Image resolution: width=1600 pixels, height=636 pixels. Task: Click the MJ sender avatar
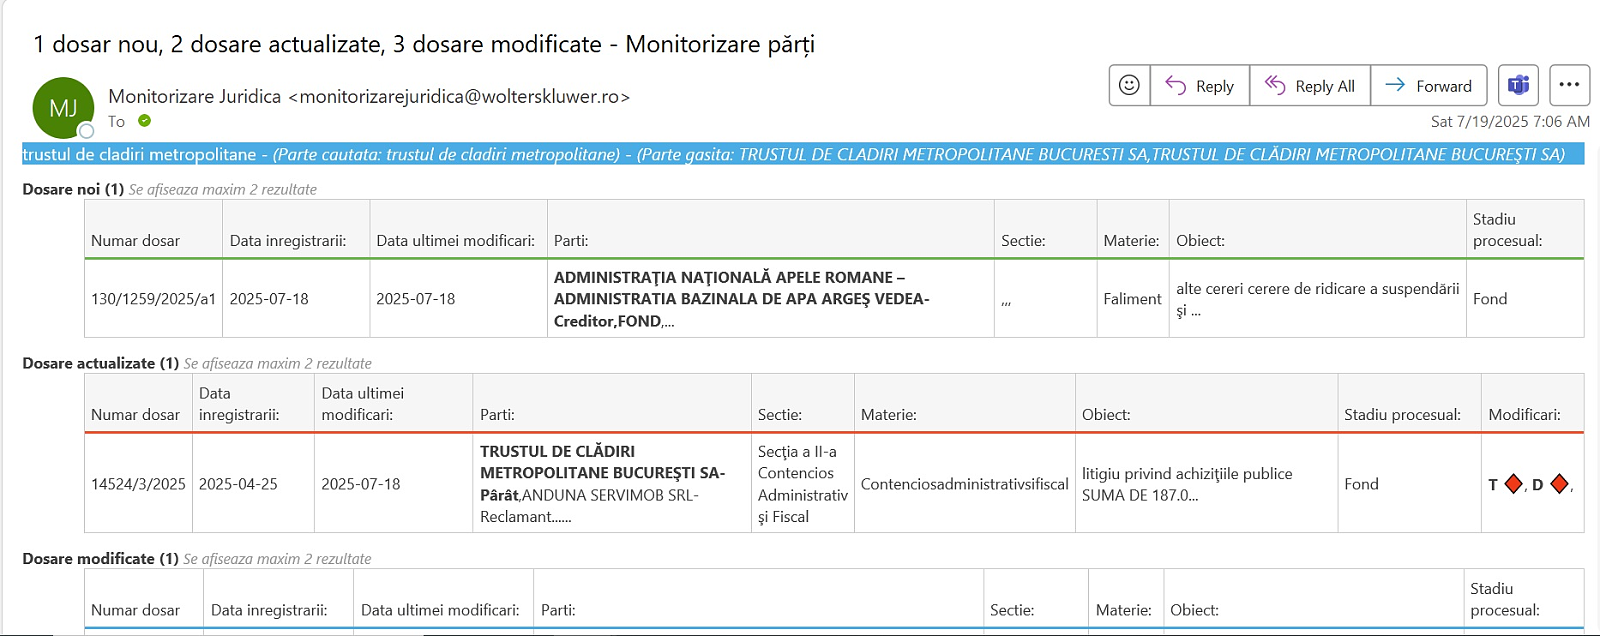click(x=63, y=108)
